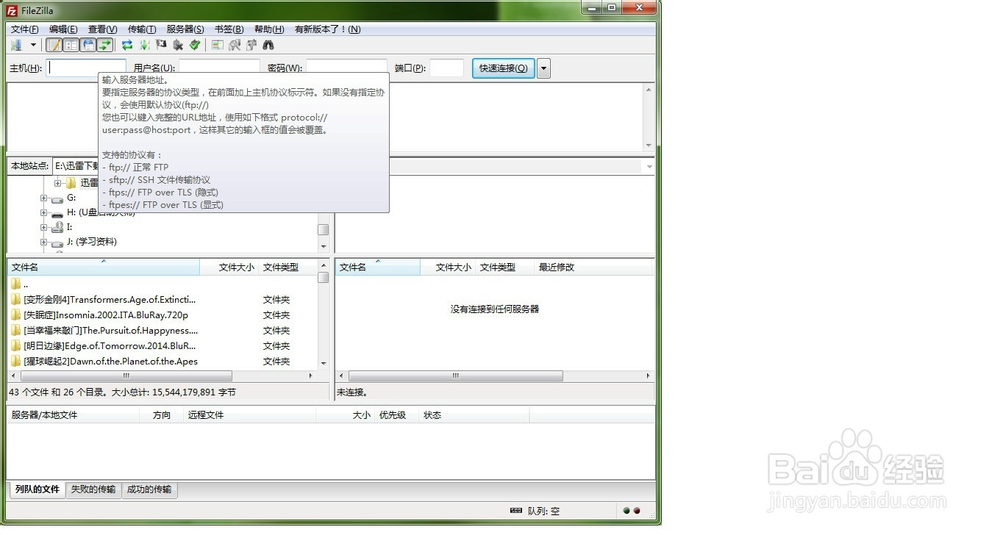Switch to 列队的文件 tab

[x=37, y=489]
